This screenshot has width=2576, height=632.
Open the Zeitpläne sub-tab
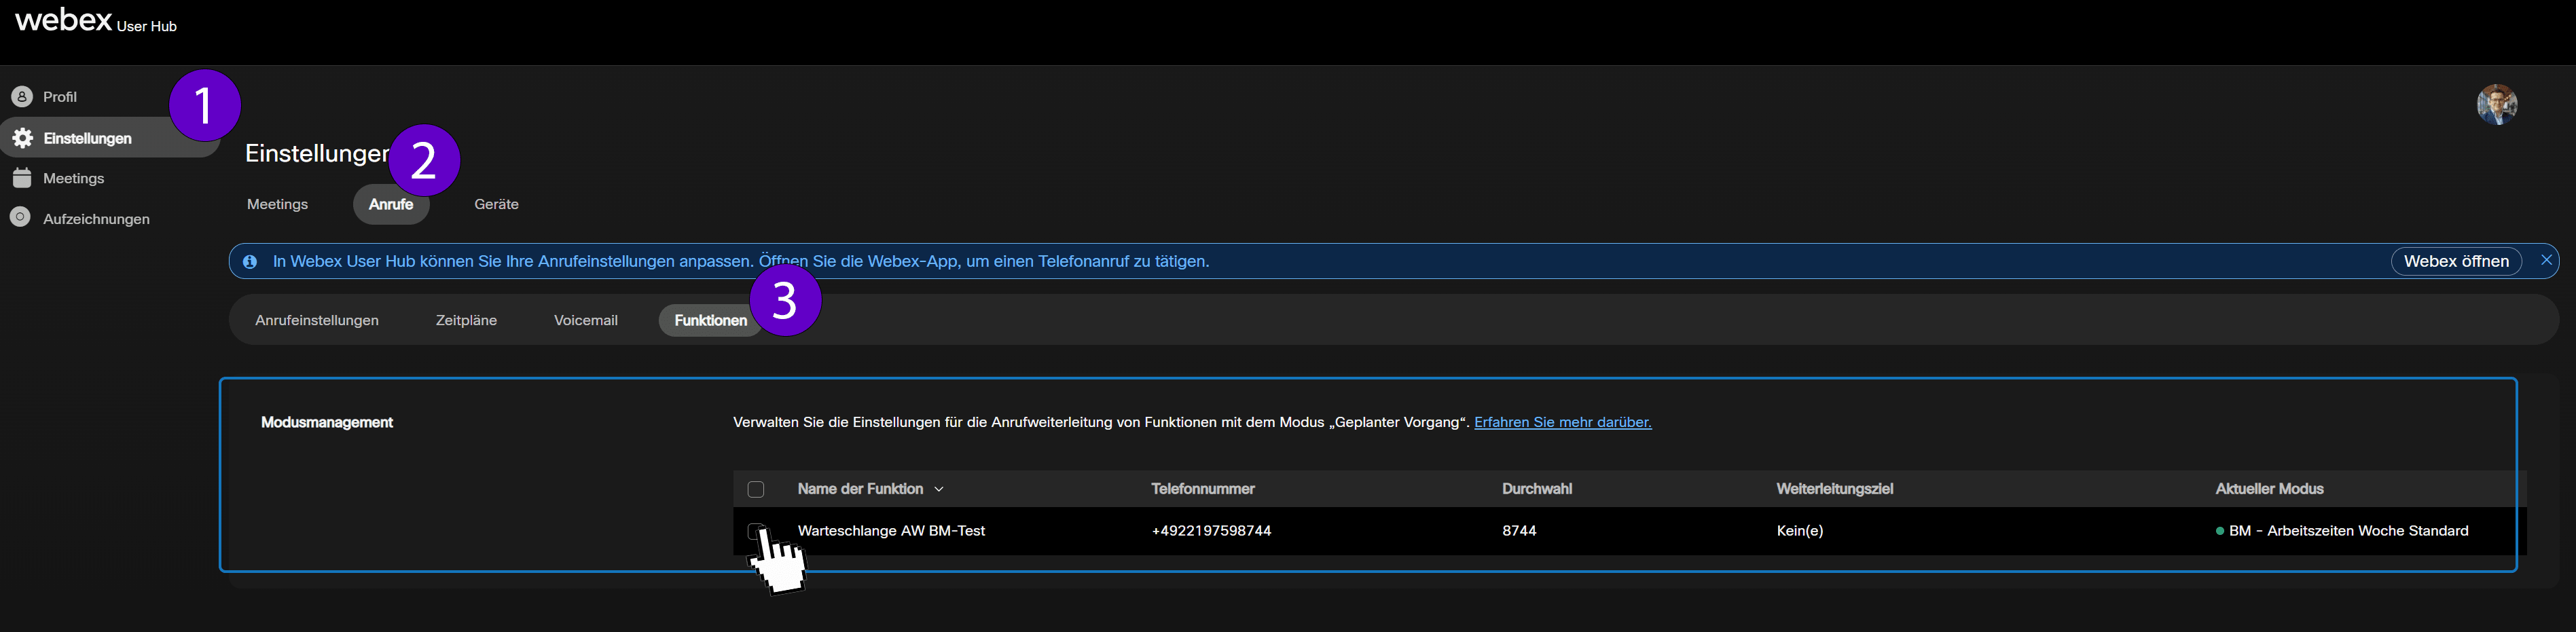[466, 320]
